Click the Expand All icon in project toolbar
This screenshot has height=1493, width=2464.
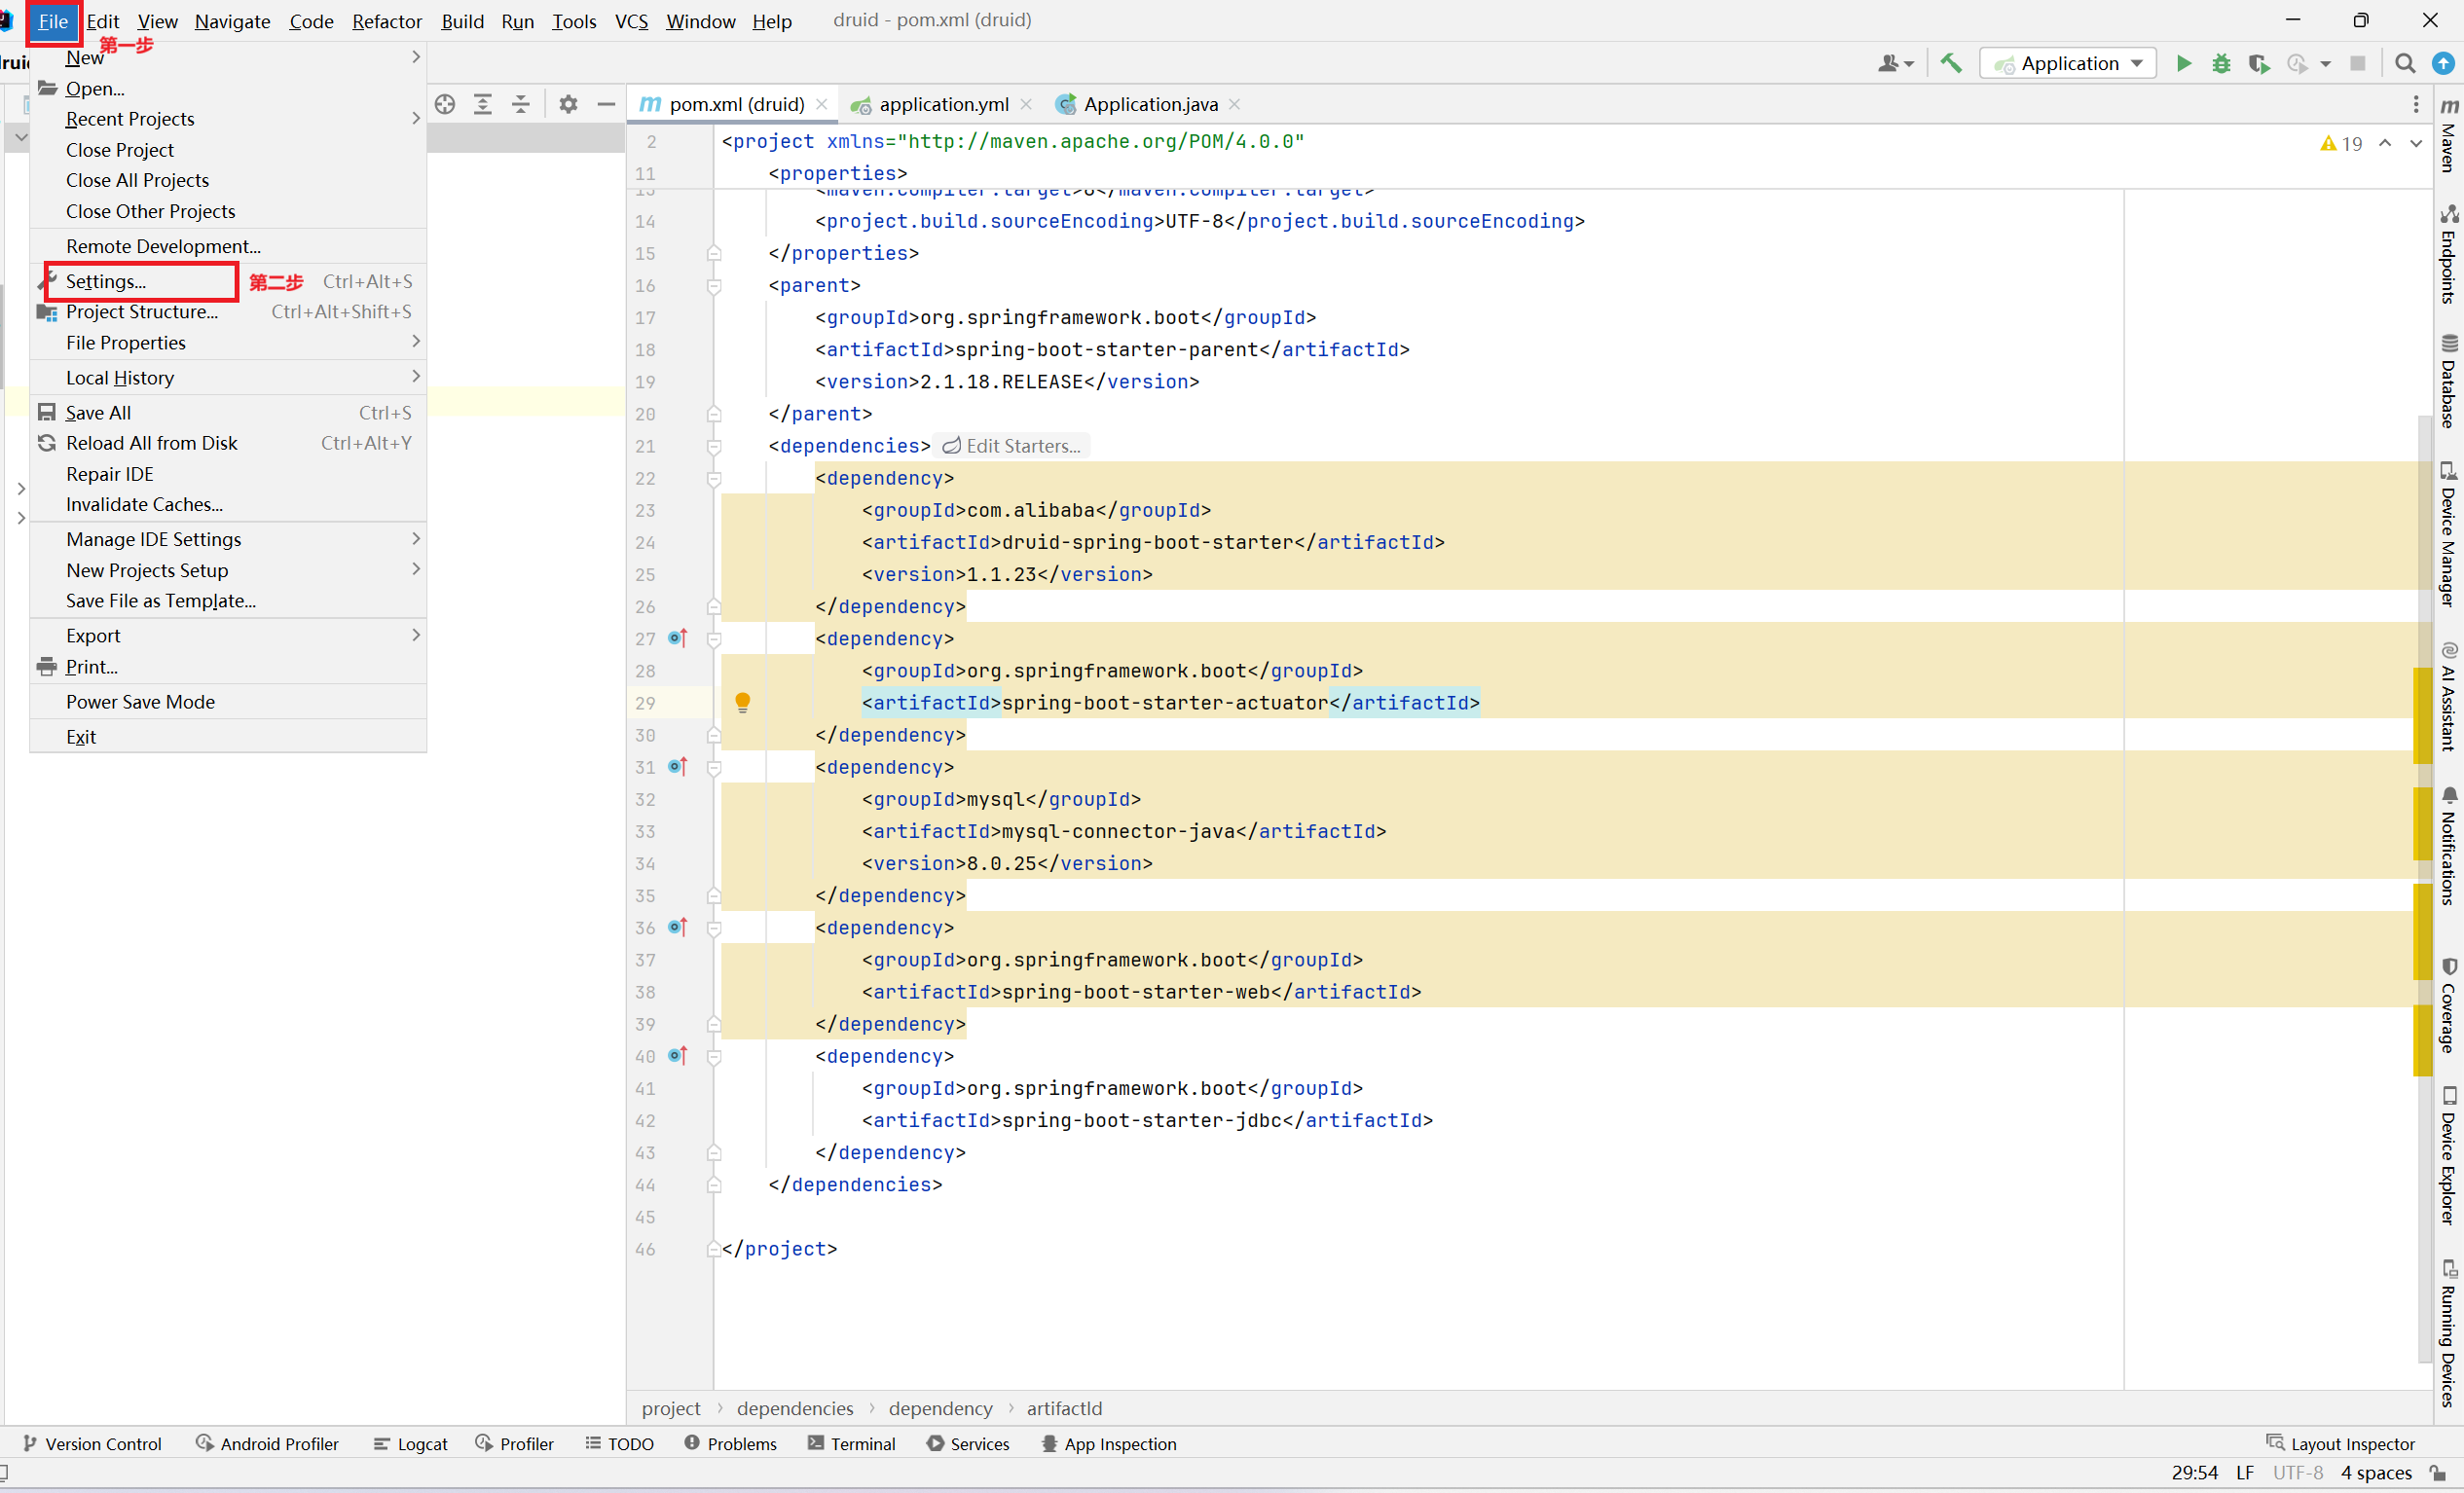click(x=483, y=104)
